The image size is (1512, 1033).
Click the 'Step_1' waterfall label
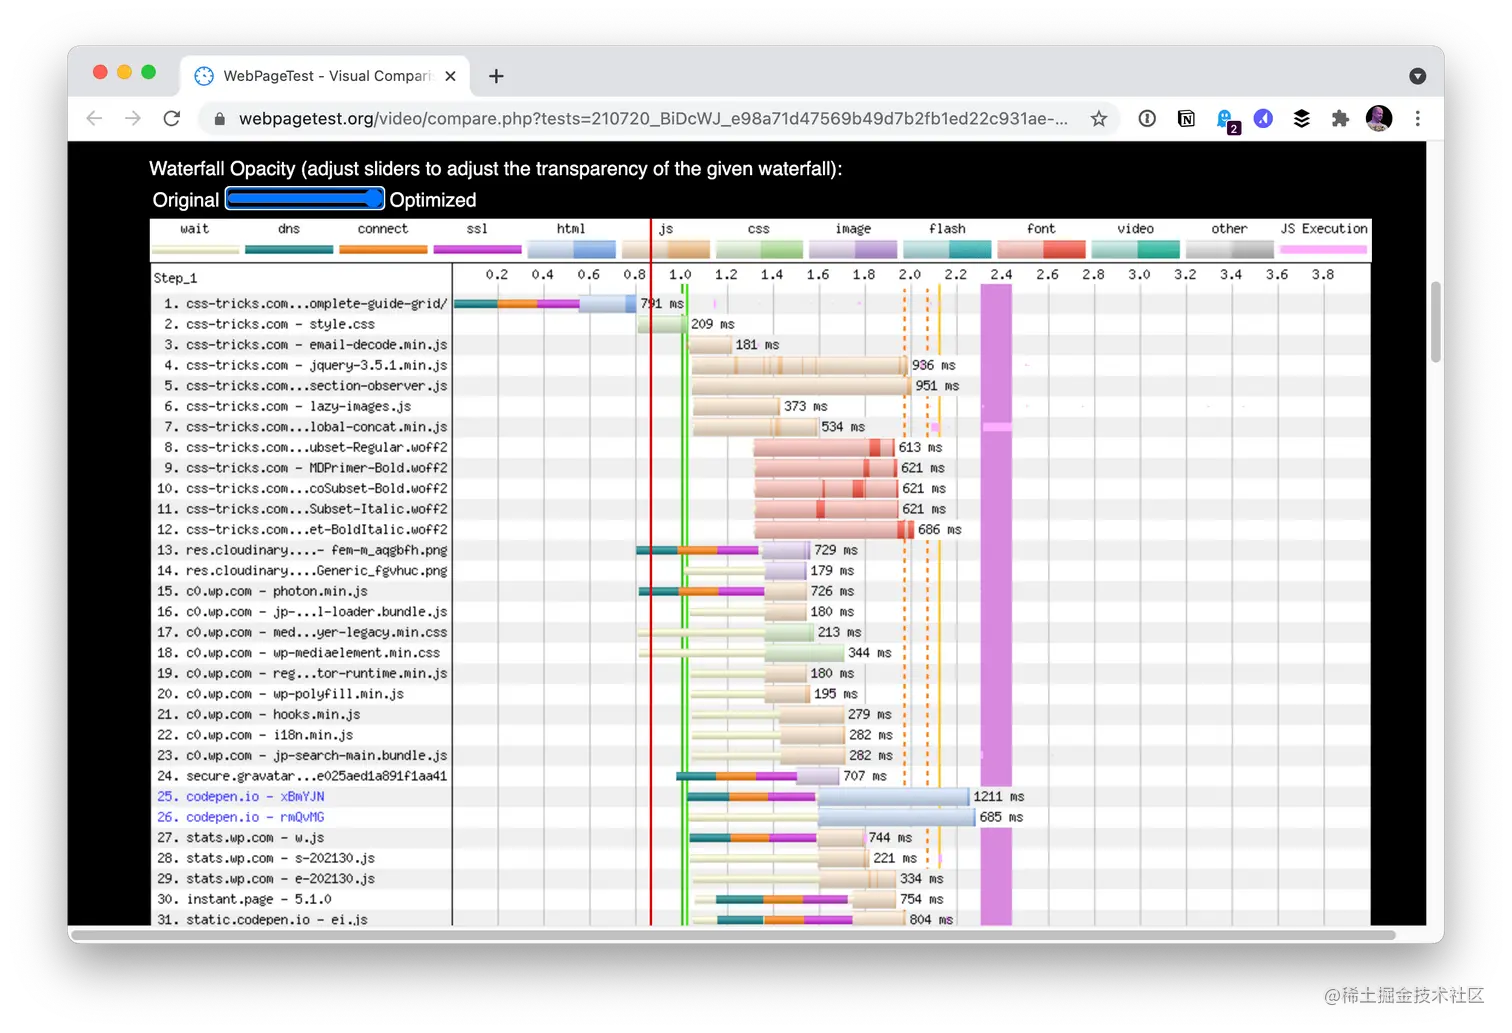pyautogui.click(x=175, y=278)
